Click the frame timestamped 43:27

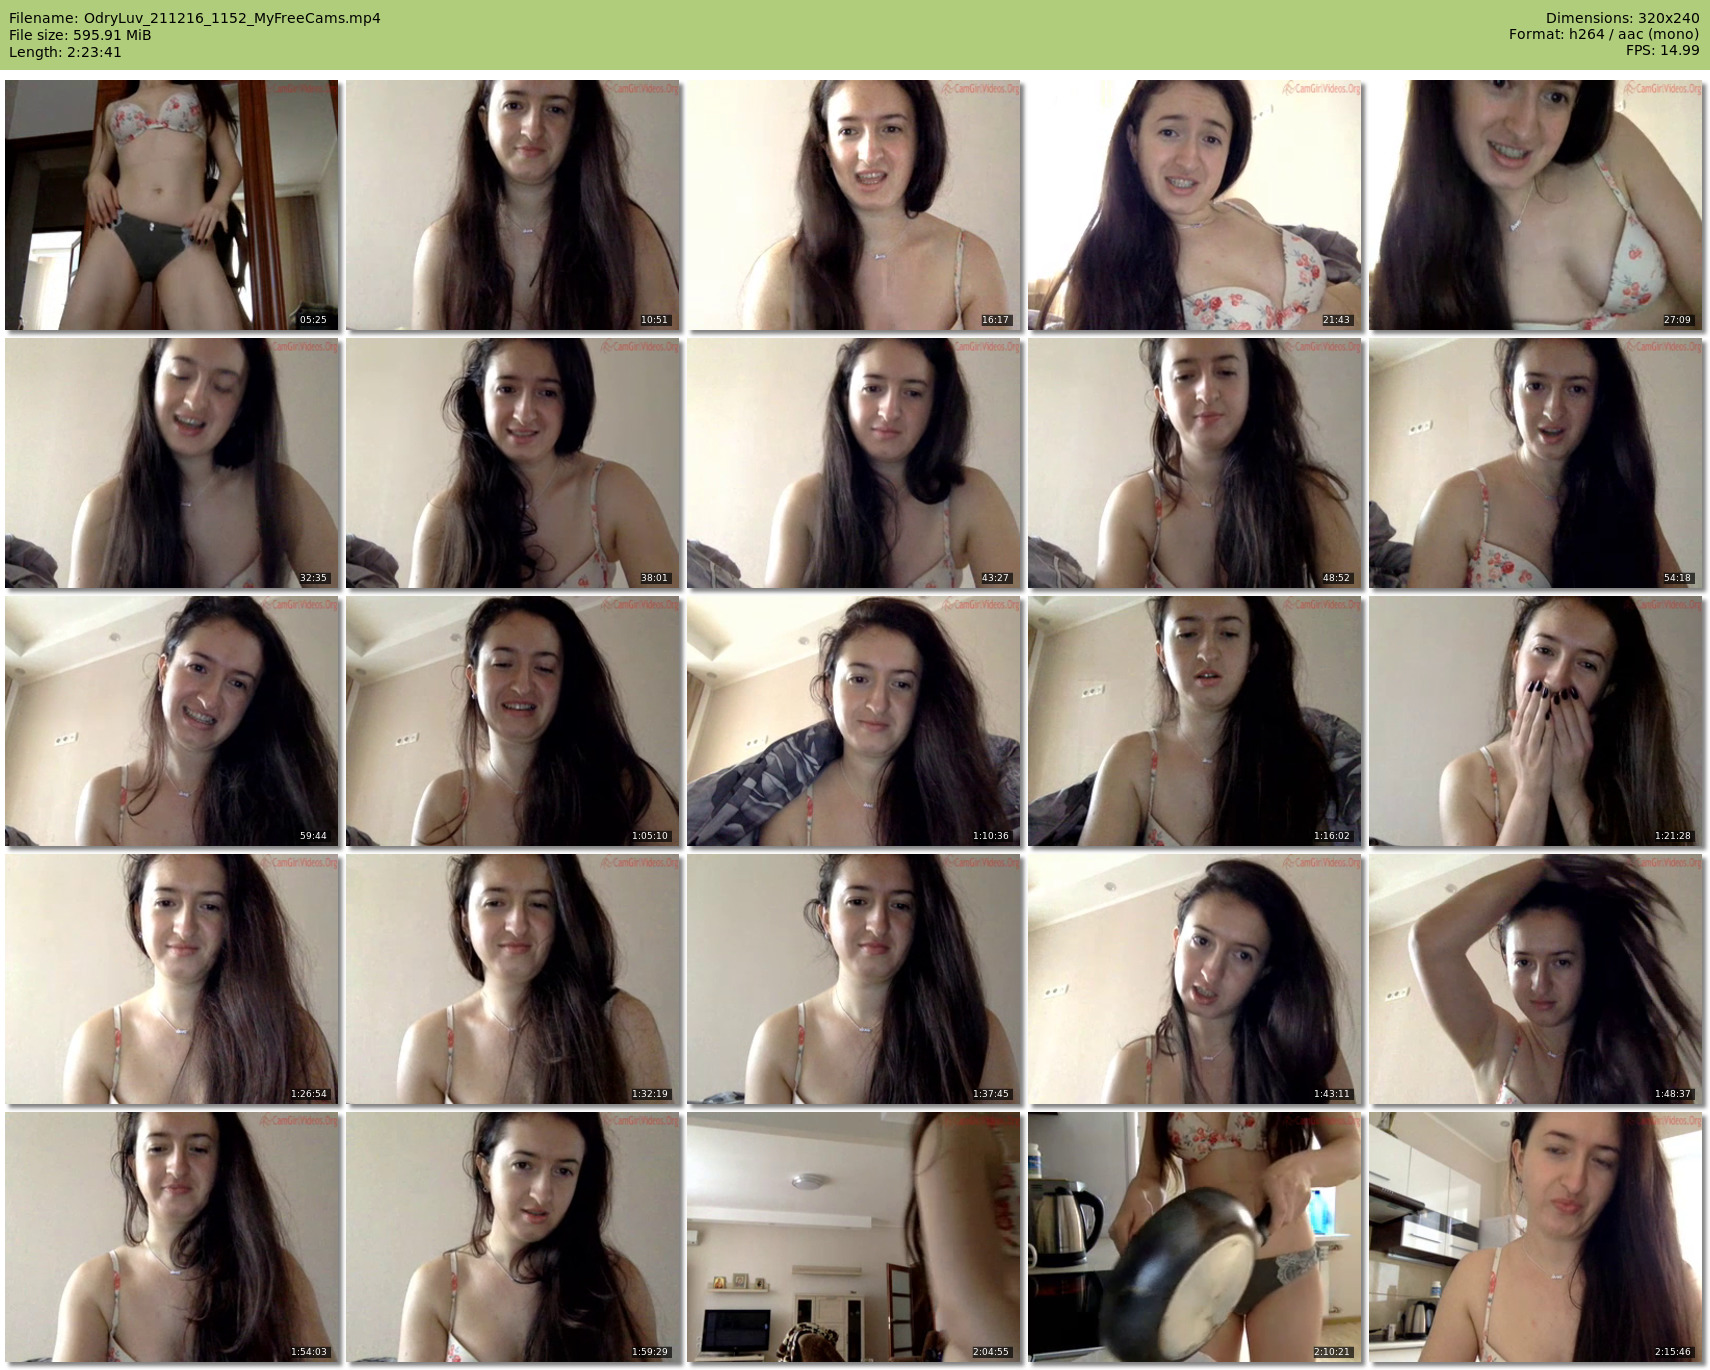click(853, 463)
